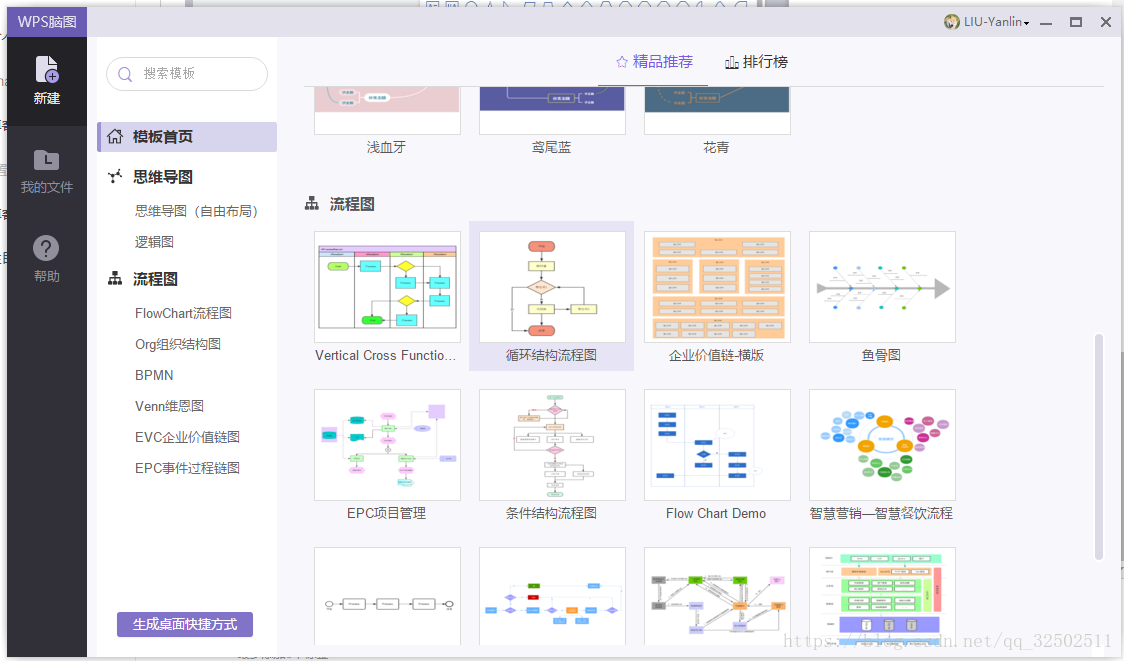Viewport: 1124px width, 661px height.
Task: Click the bar chart icon on 排行榜 tab
Action: [x=731, y=62]
